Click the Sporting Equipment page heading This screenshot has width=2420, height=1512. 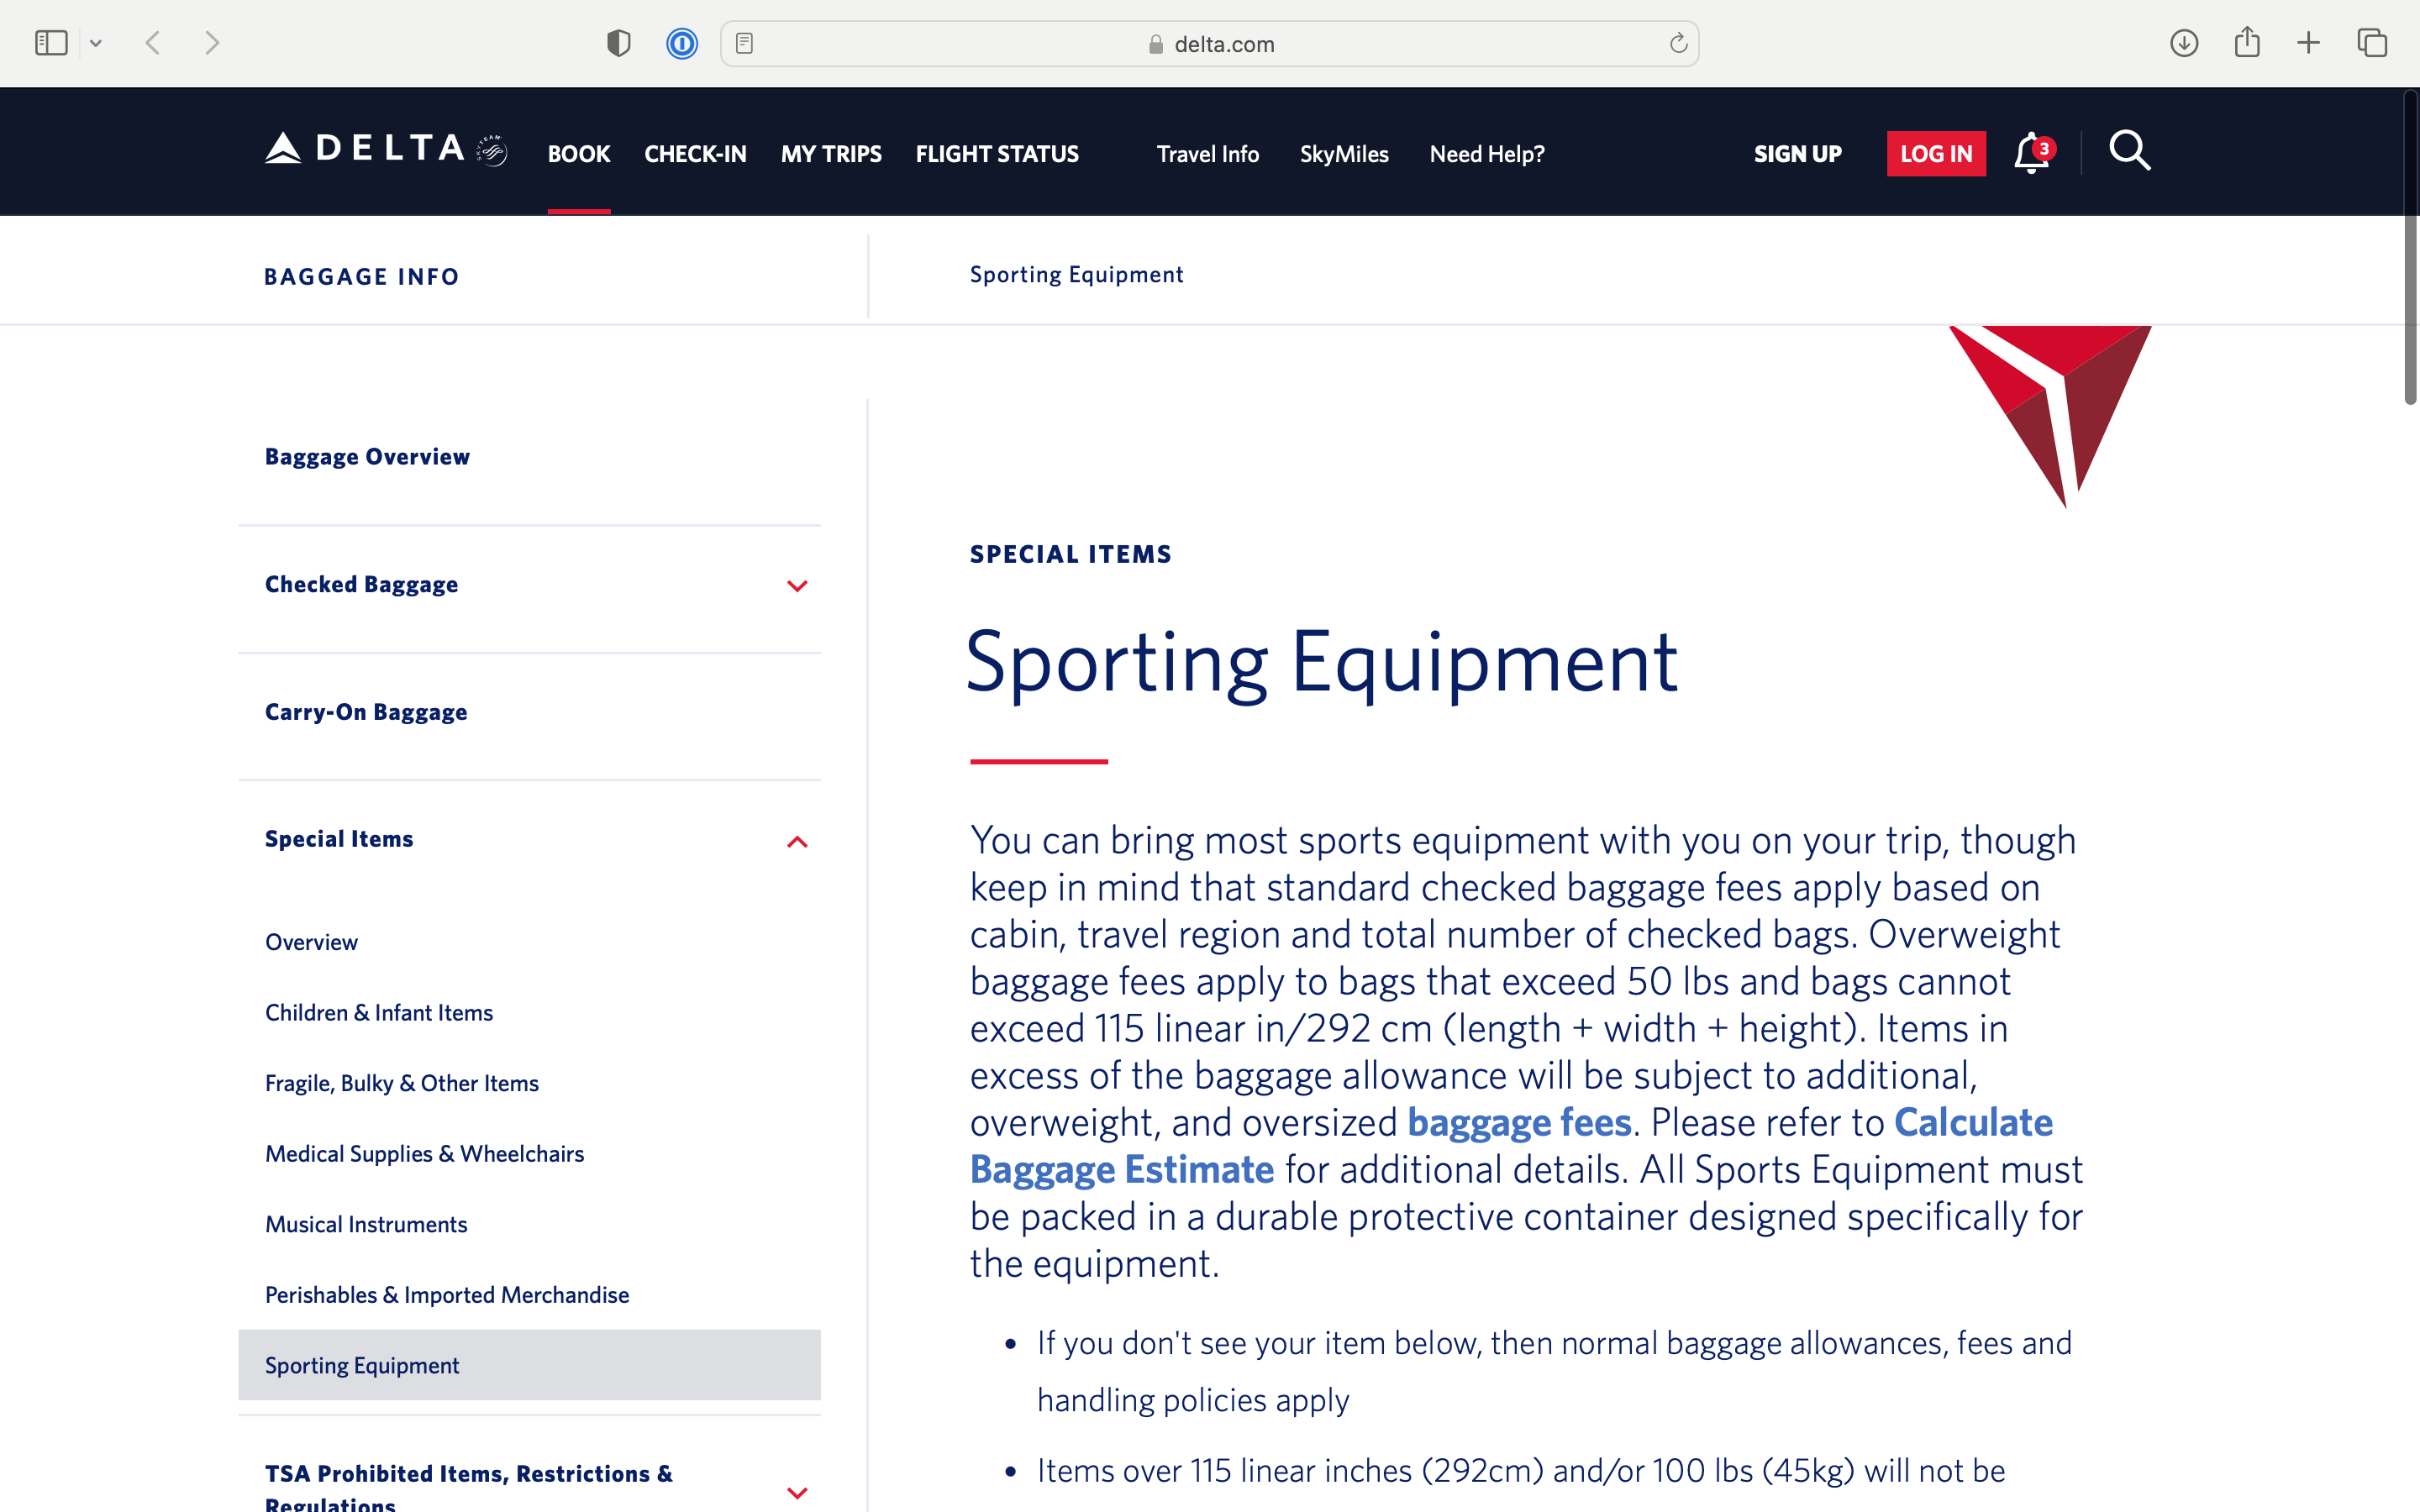(x=1321, y=662)
